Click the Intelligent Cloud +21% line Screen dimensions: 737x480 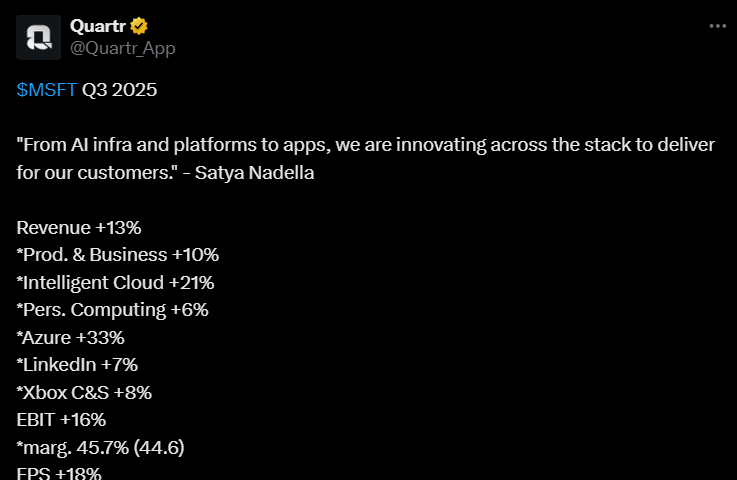(115, 283)
